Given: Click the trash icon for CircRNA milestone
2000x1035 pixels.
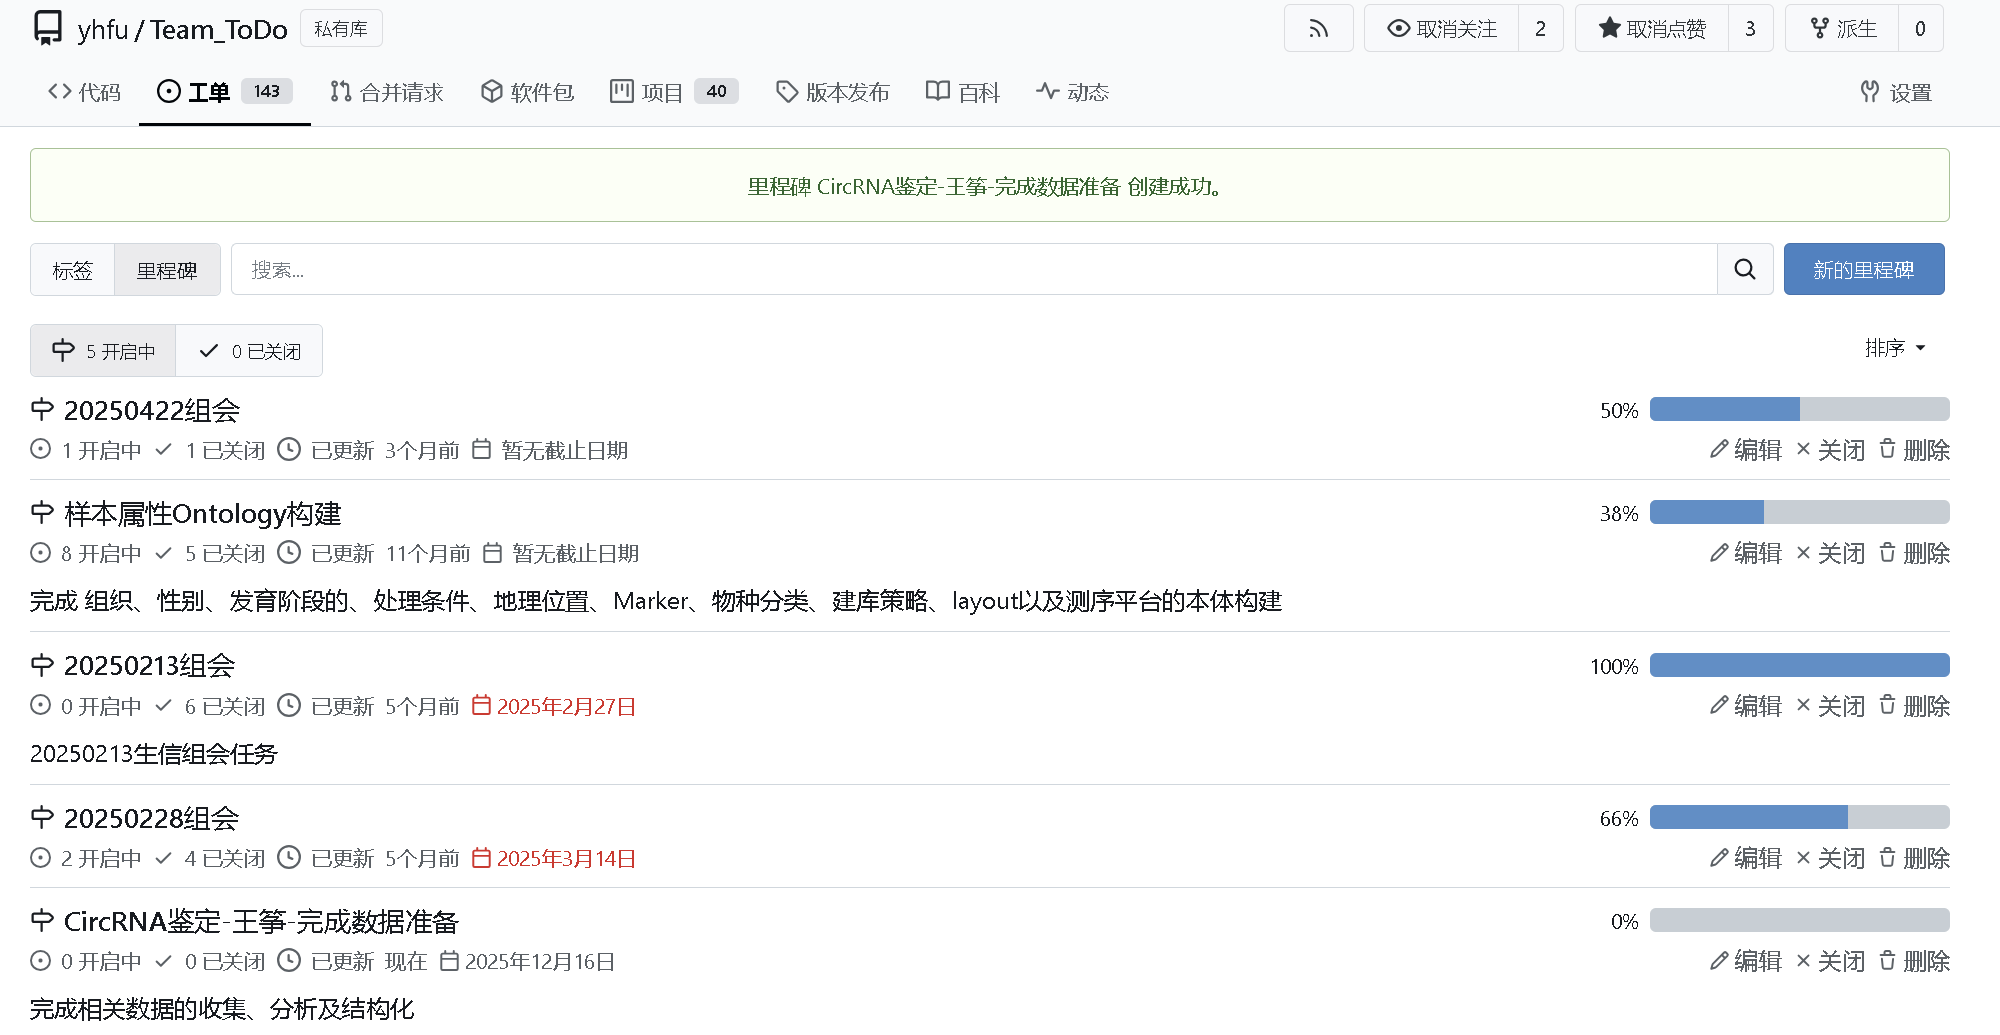Looking at the screenshot, I should [x=1887, y=961].
